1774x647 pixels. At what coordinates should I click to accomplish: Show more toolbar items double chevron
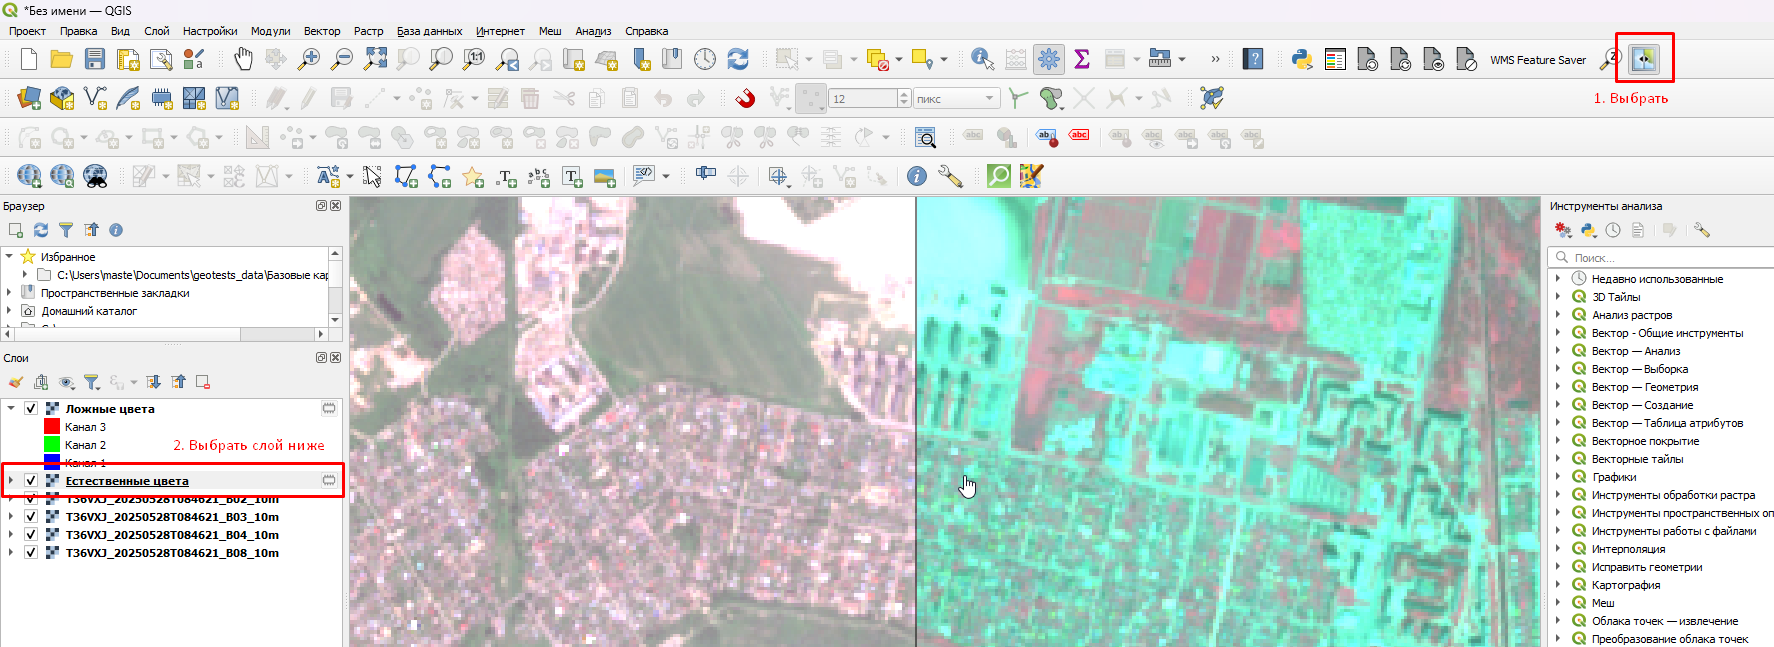tap(1215, 59)
